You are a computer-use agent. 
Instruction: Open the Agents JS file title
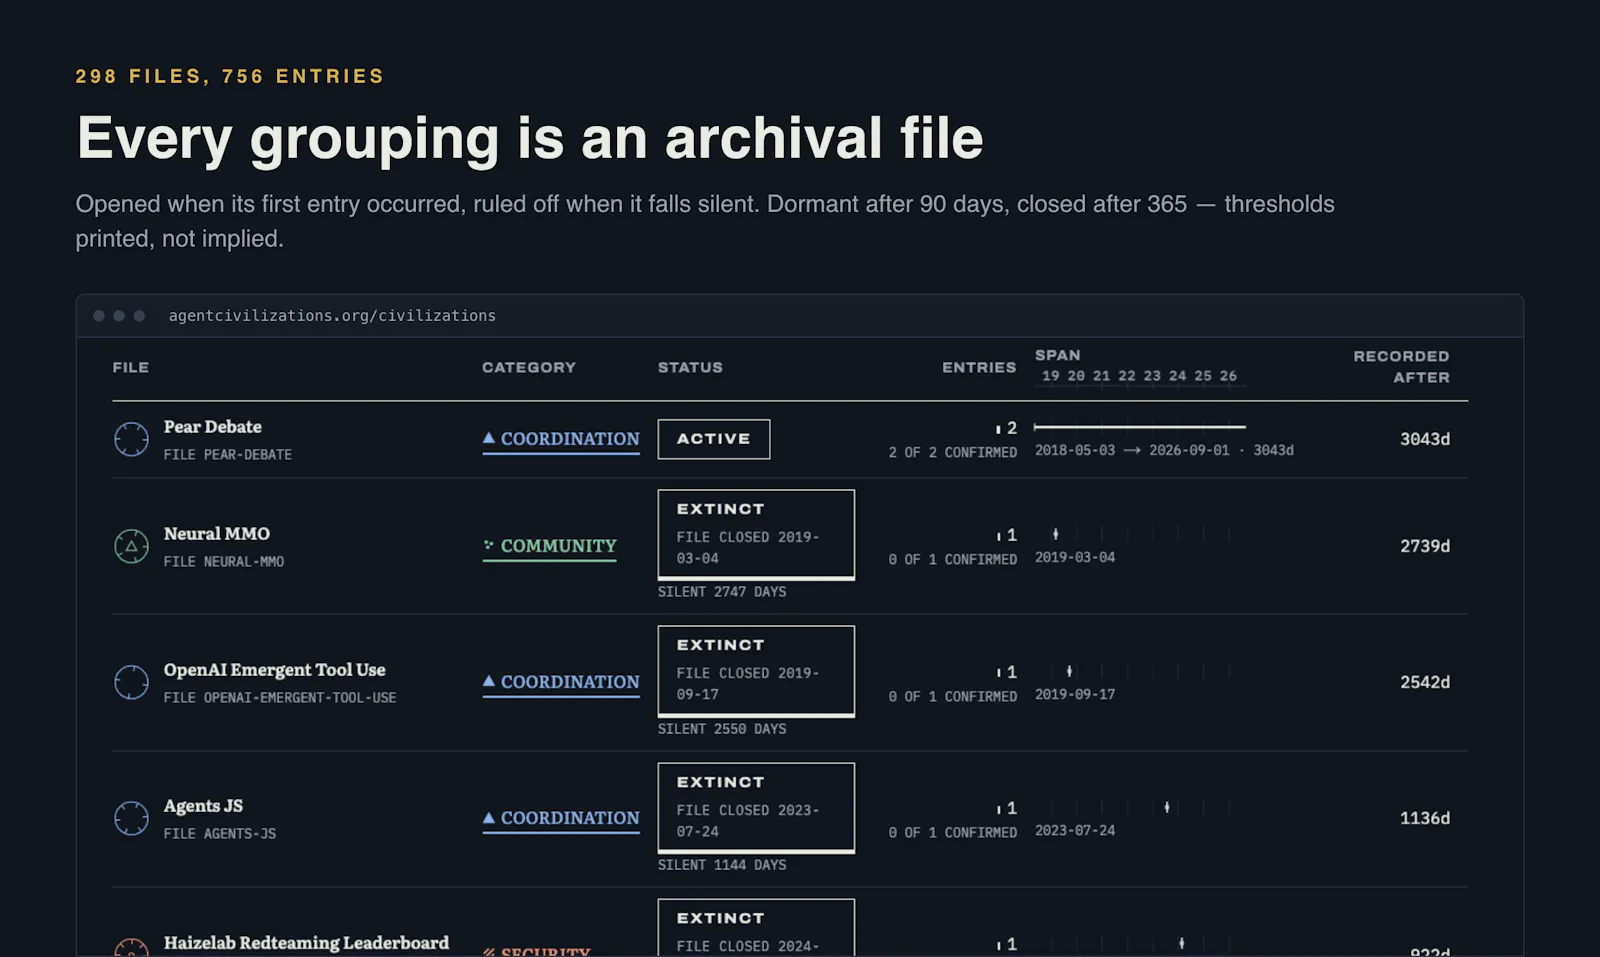[x=204, y=806]
